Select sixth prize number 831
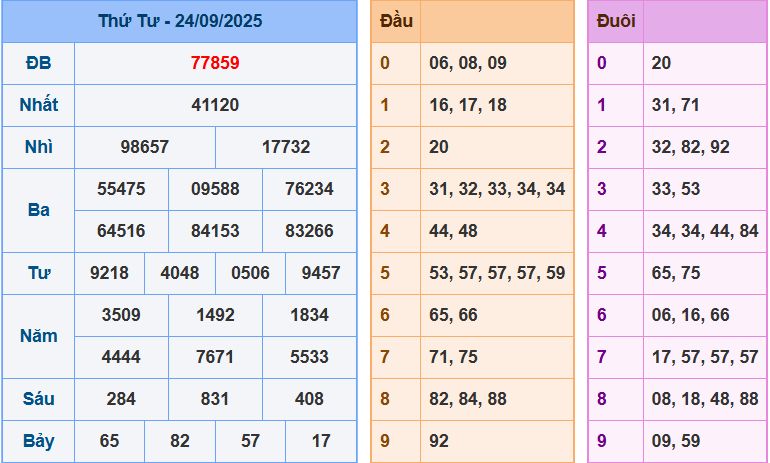 click(215, 399)
